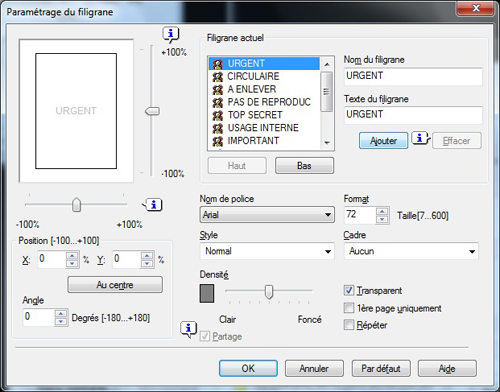Increase the X position stepper
The image size is (500, 392).
pyautogui.click(x=72, y=256)
